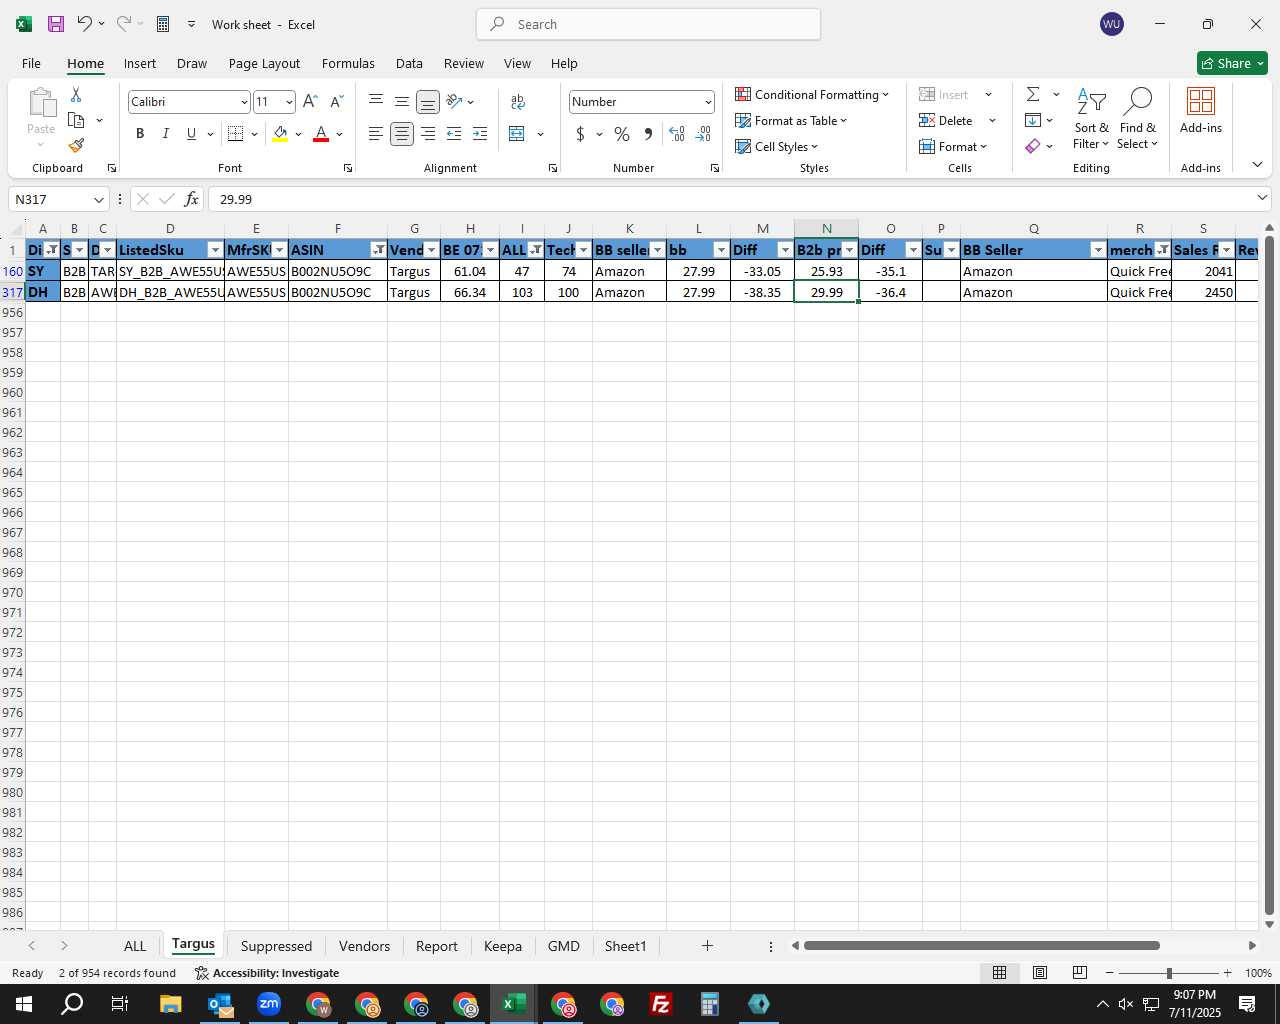
Task: Open the Calibri font name dropdown
Action: [243, 102]
